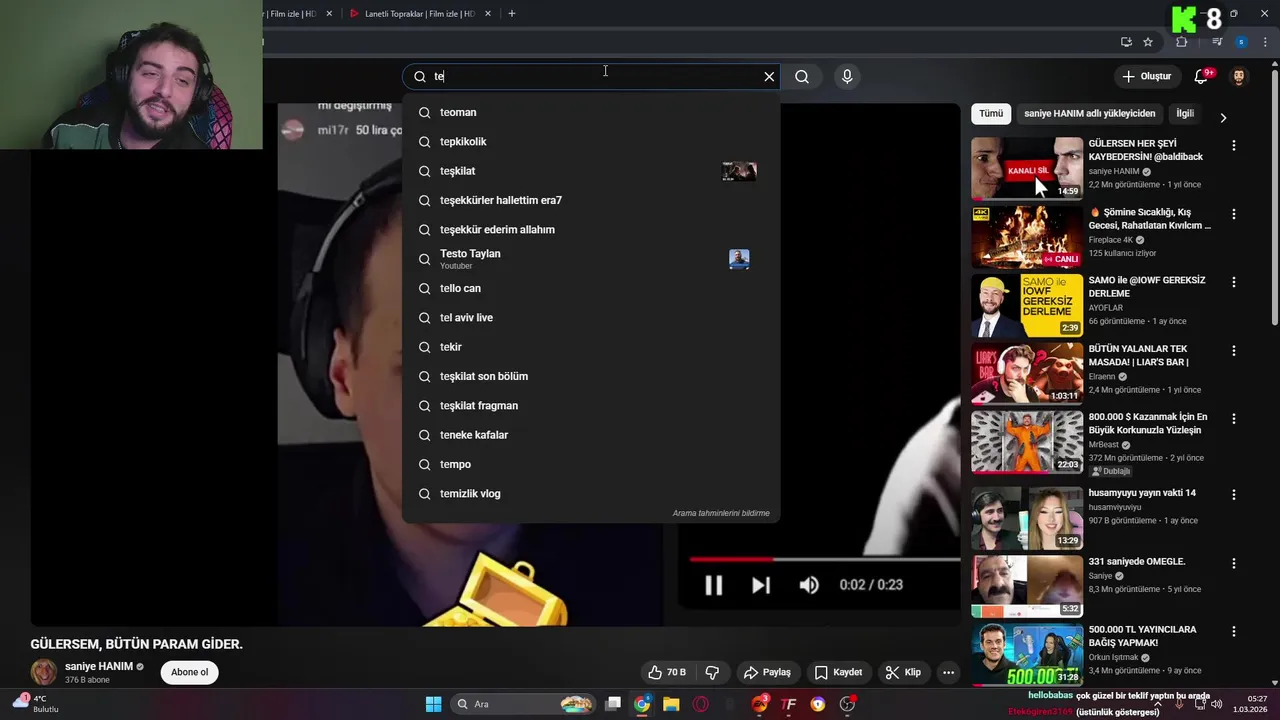Bookmark this page with the star icon
Image resolution: width=1280 pixels, height=720 pixels.
1148,42
